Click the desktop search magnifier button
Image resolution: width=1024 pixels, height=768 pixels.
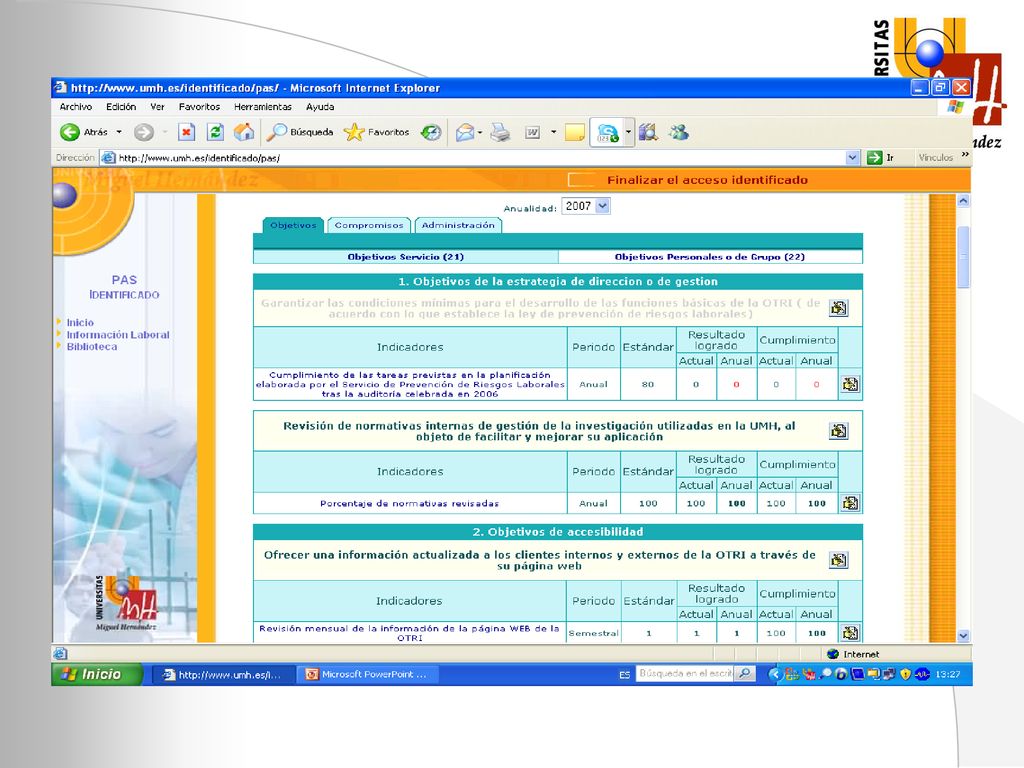point(744,673)
